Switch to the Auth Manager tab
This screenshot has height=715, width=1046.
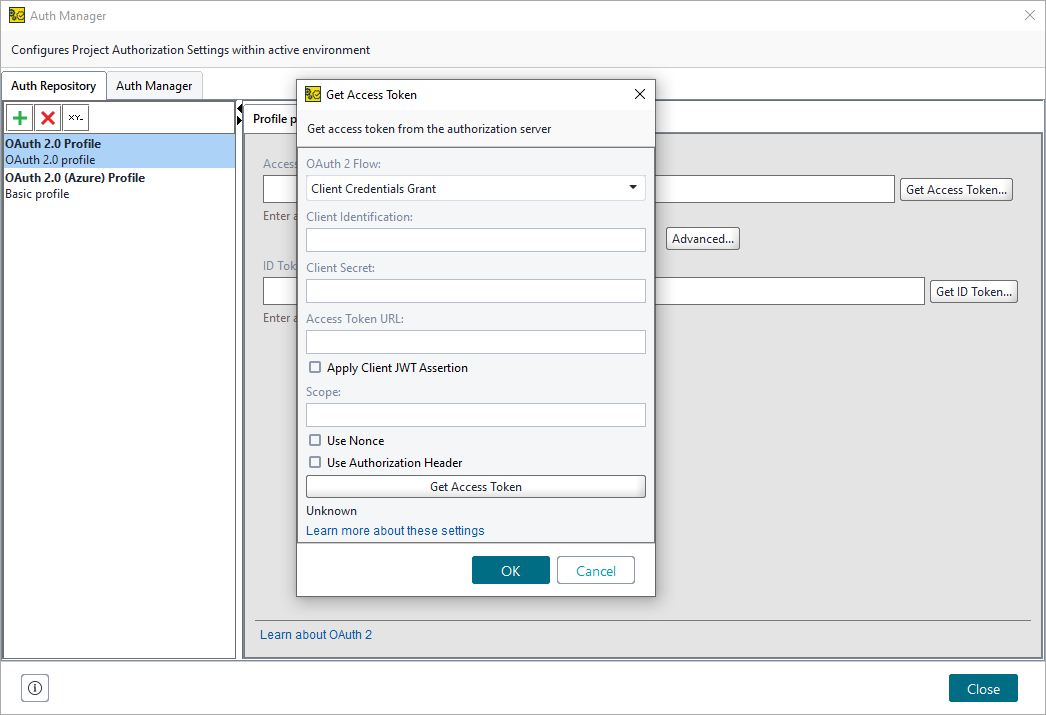(154, 85)
